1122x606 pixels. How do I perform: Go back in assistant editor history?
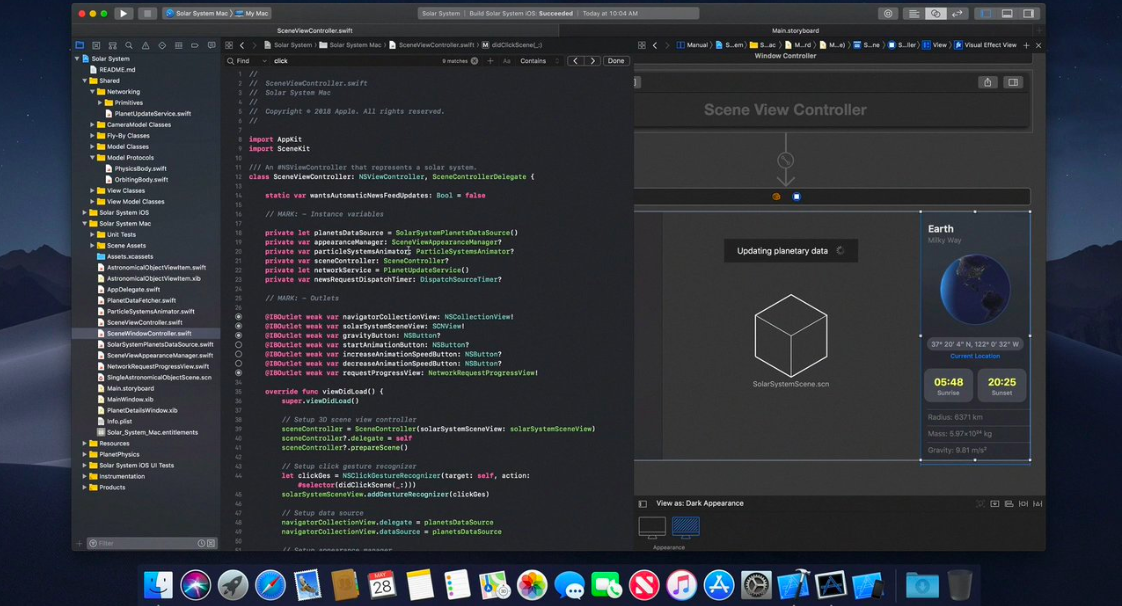click(655, 45)
